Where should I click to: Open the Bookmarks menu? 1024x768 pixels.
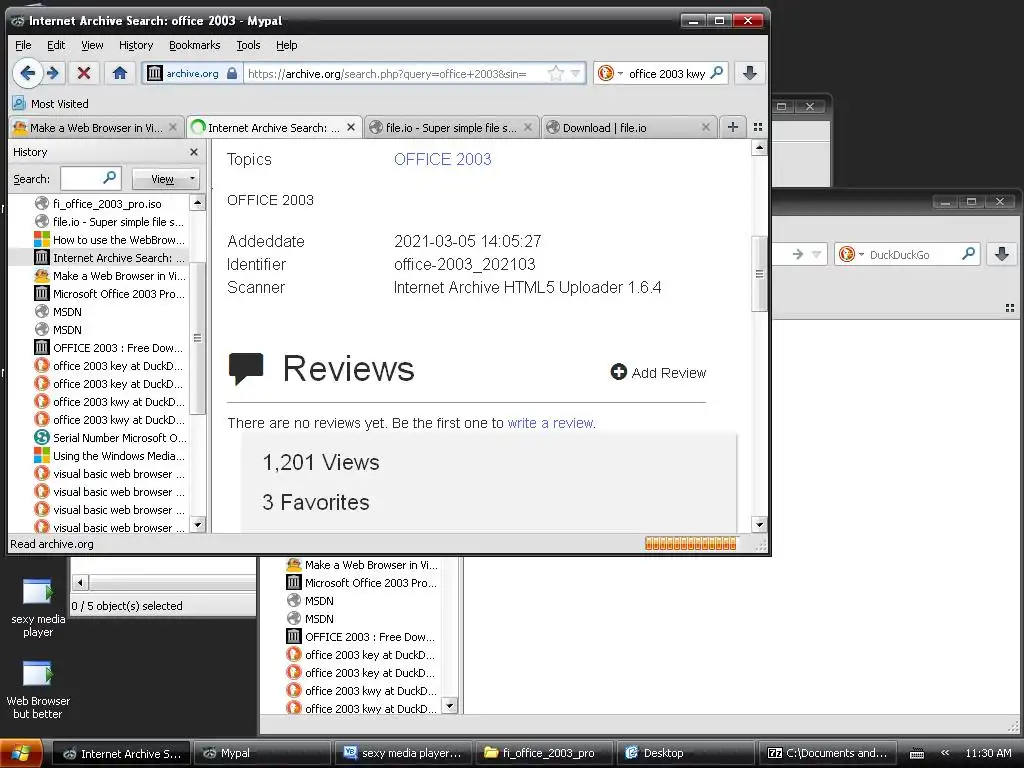(195, 45)
